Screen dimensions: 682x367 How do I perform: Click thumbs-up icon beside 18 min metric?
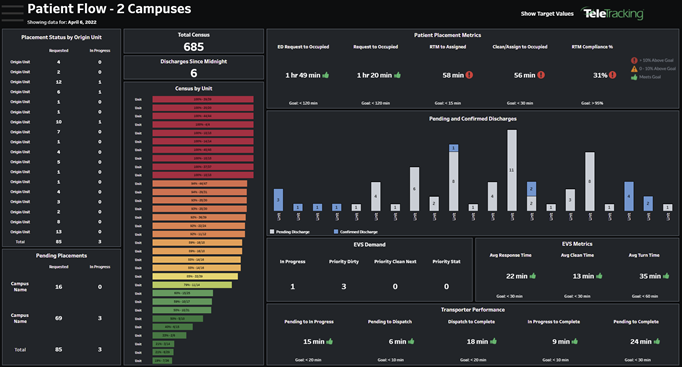(493, 341)
